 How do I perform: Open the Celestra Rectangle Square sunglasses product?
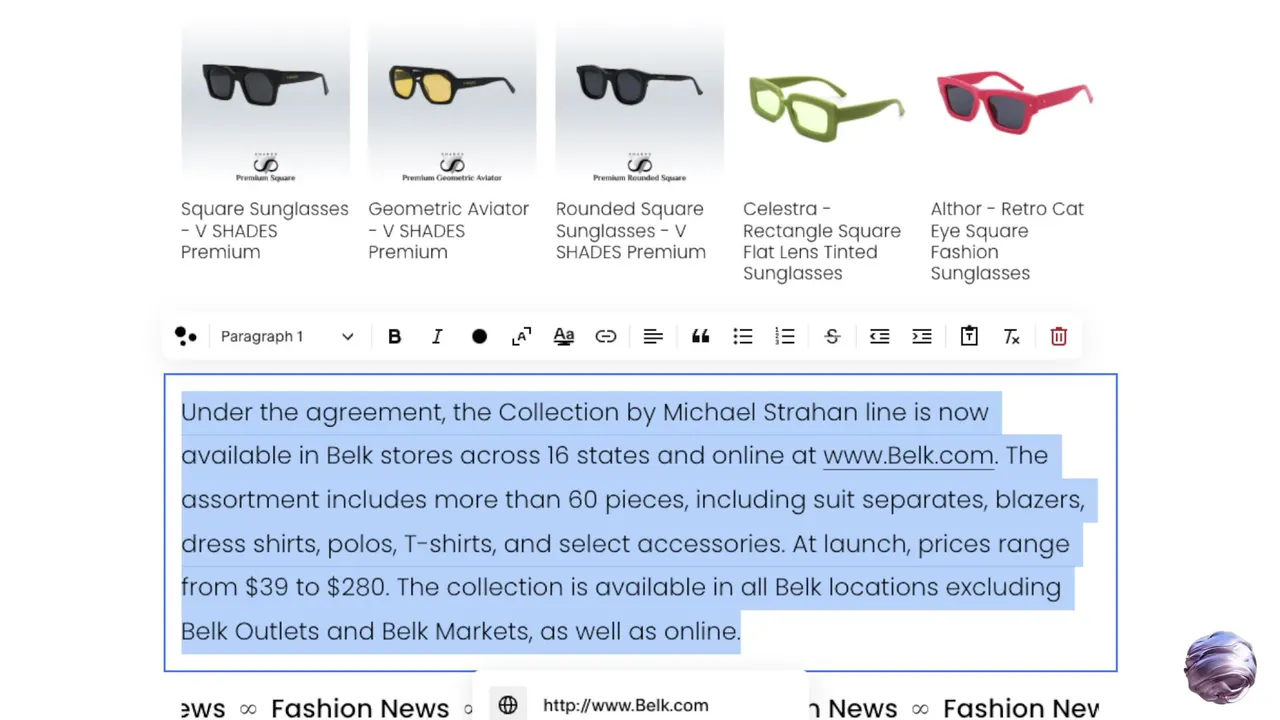point(822,241)
